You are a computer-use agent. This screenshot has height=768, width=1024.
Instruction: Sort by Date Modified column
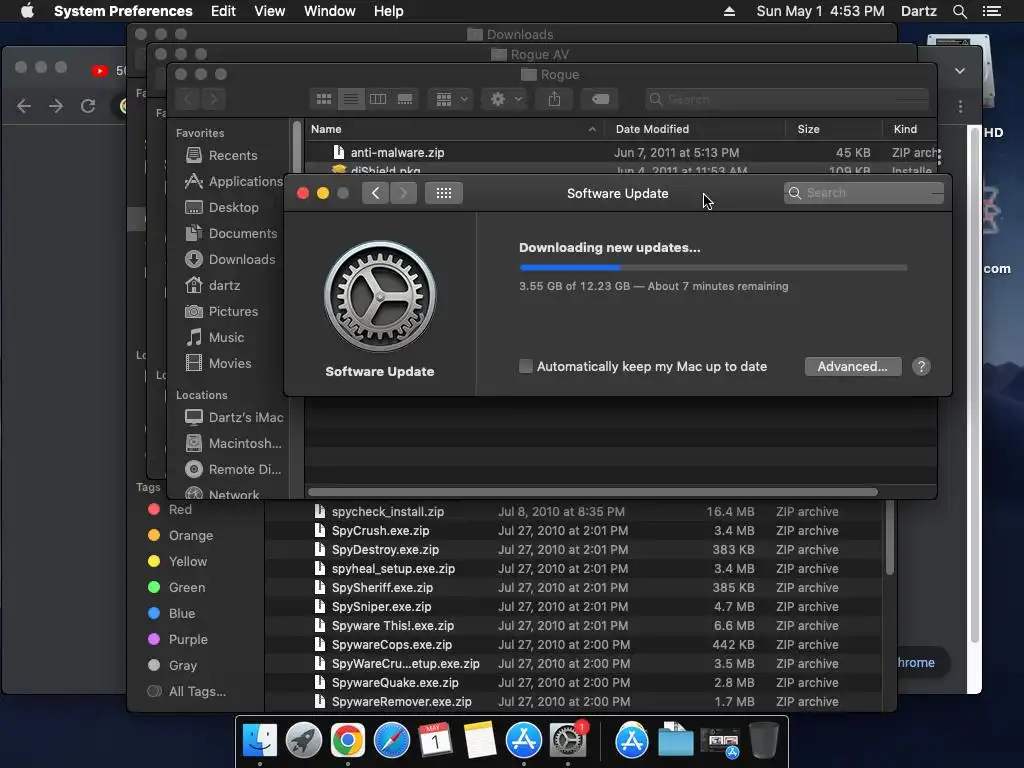(x=694, y=129)
